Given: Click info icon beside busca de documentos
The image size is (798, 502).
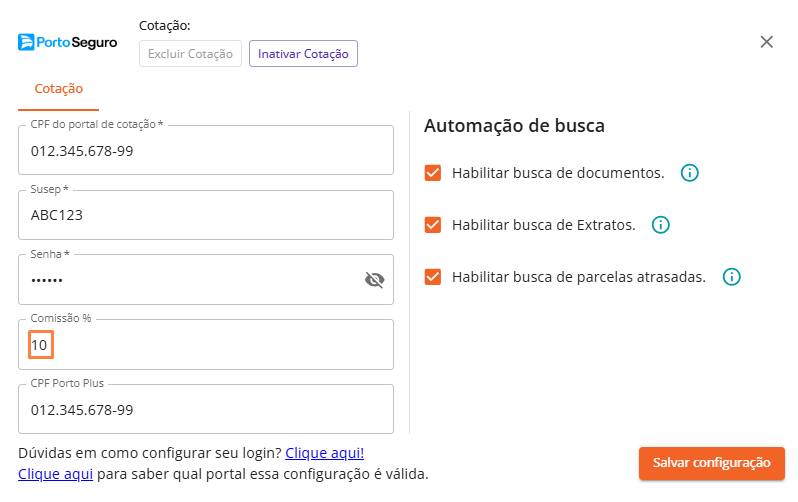Looking at the screenshot, I should pyautogui.click(x=689, y=173).
